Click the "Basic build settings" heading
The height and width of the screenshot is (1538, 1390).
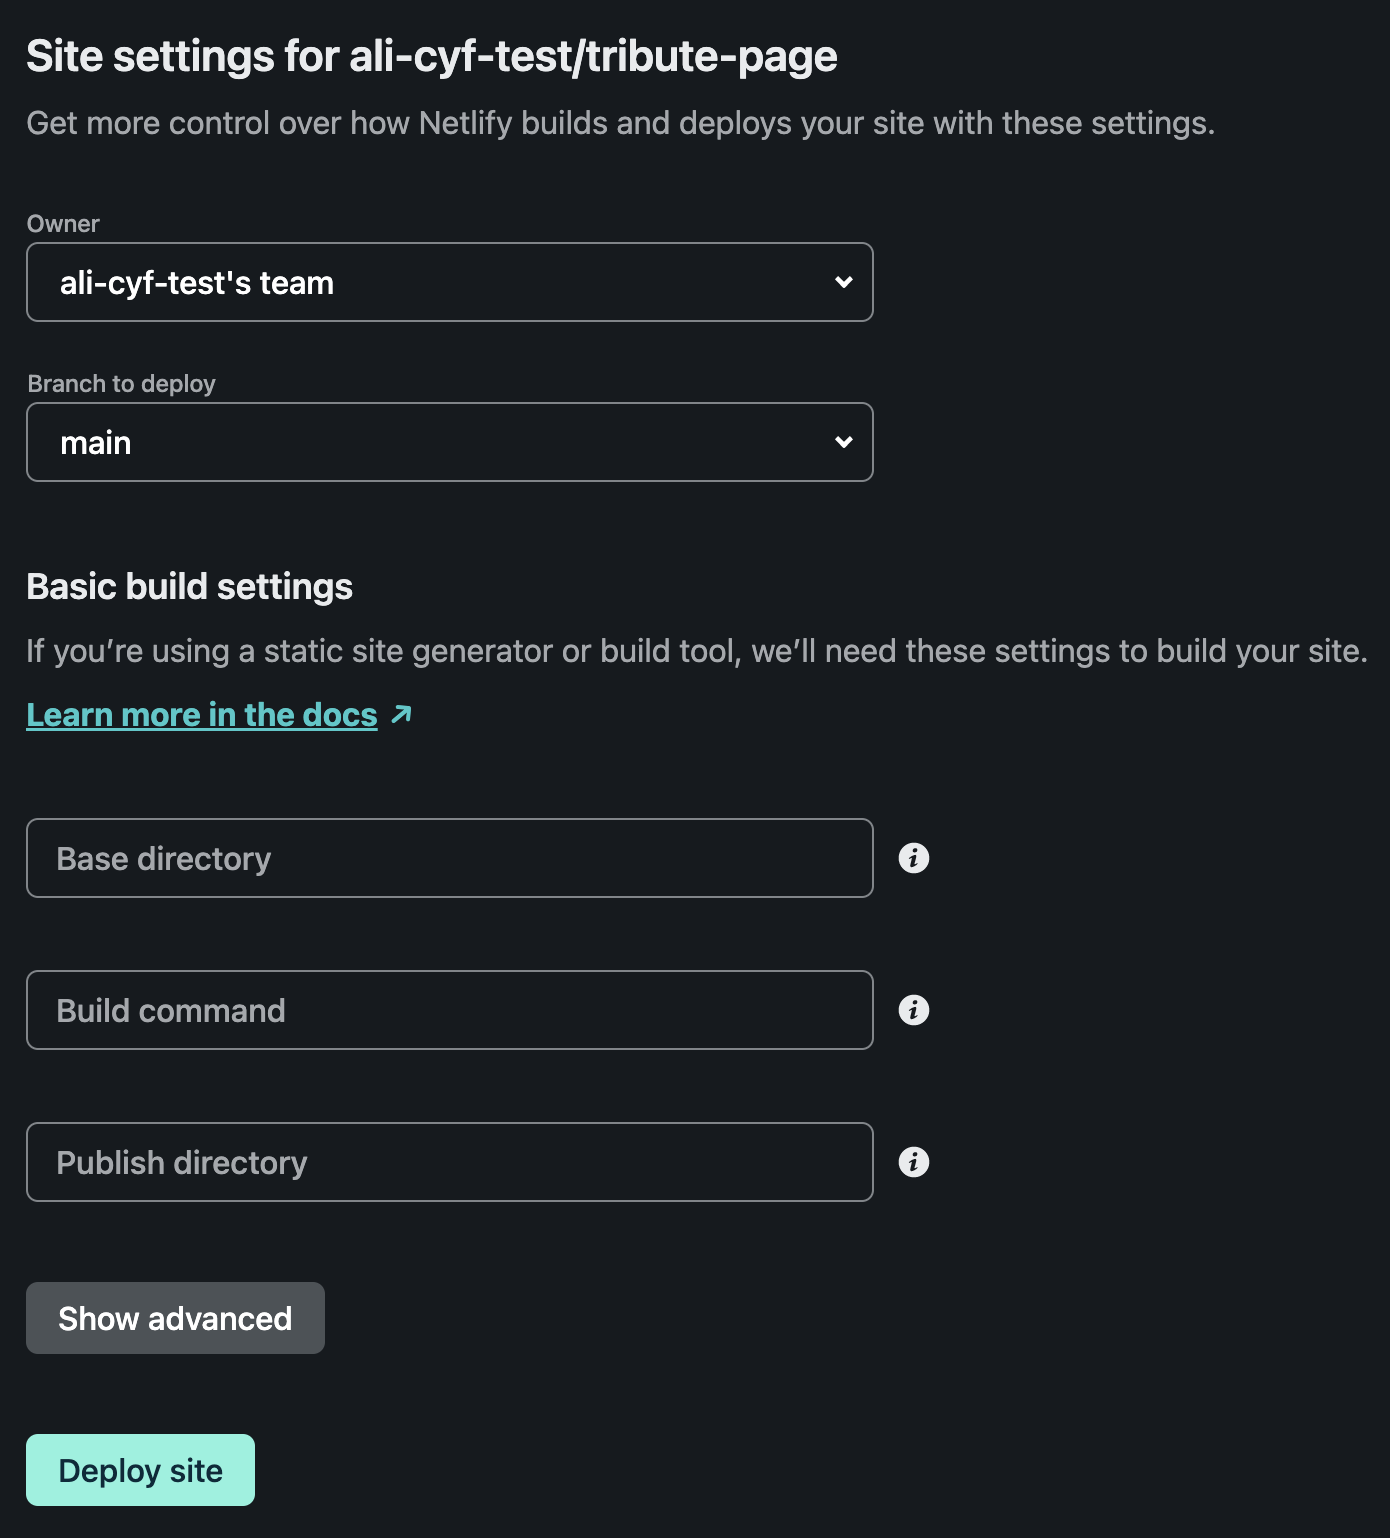(x=189, y=586)
